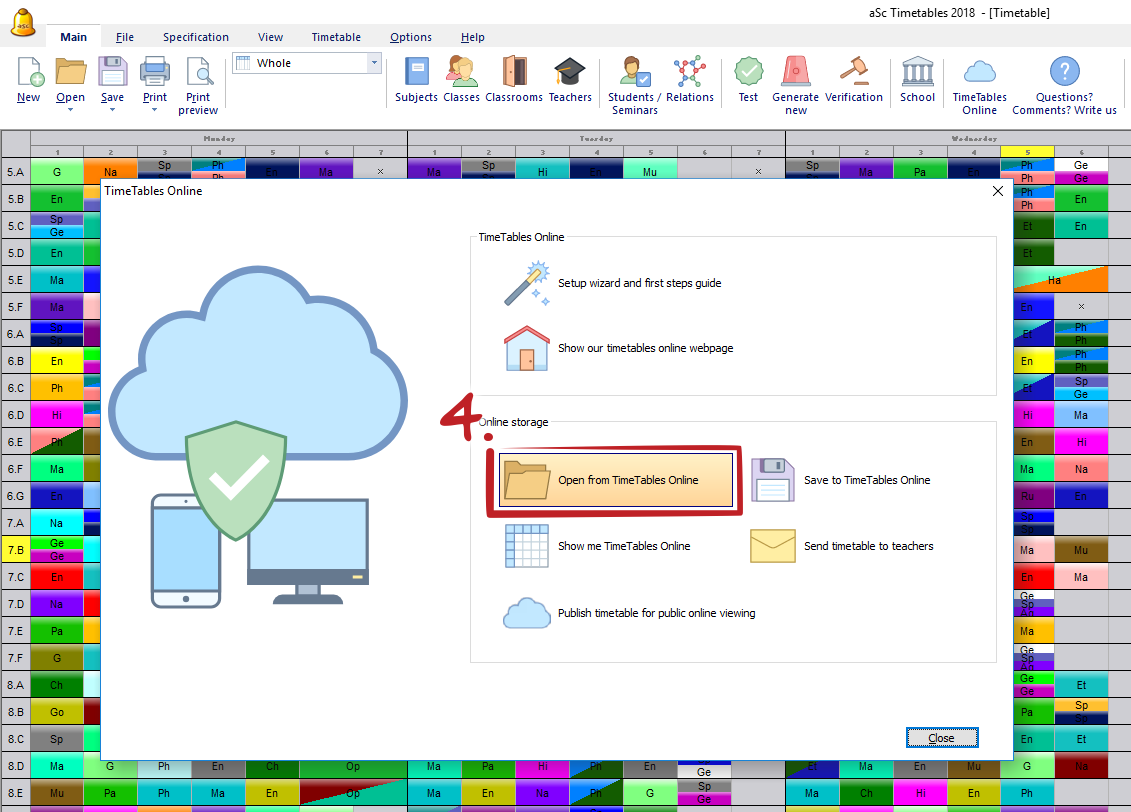Open Students / Seminars toolbar icon
This screenshot has width=1131, height=812.
635,73
